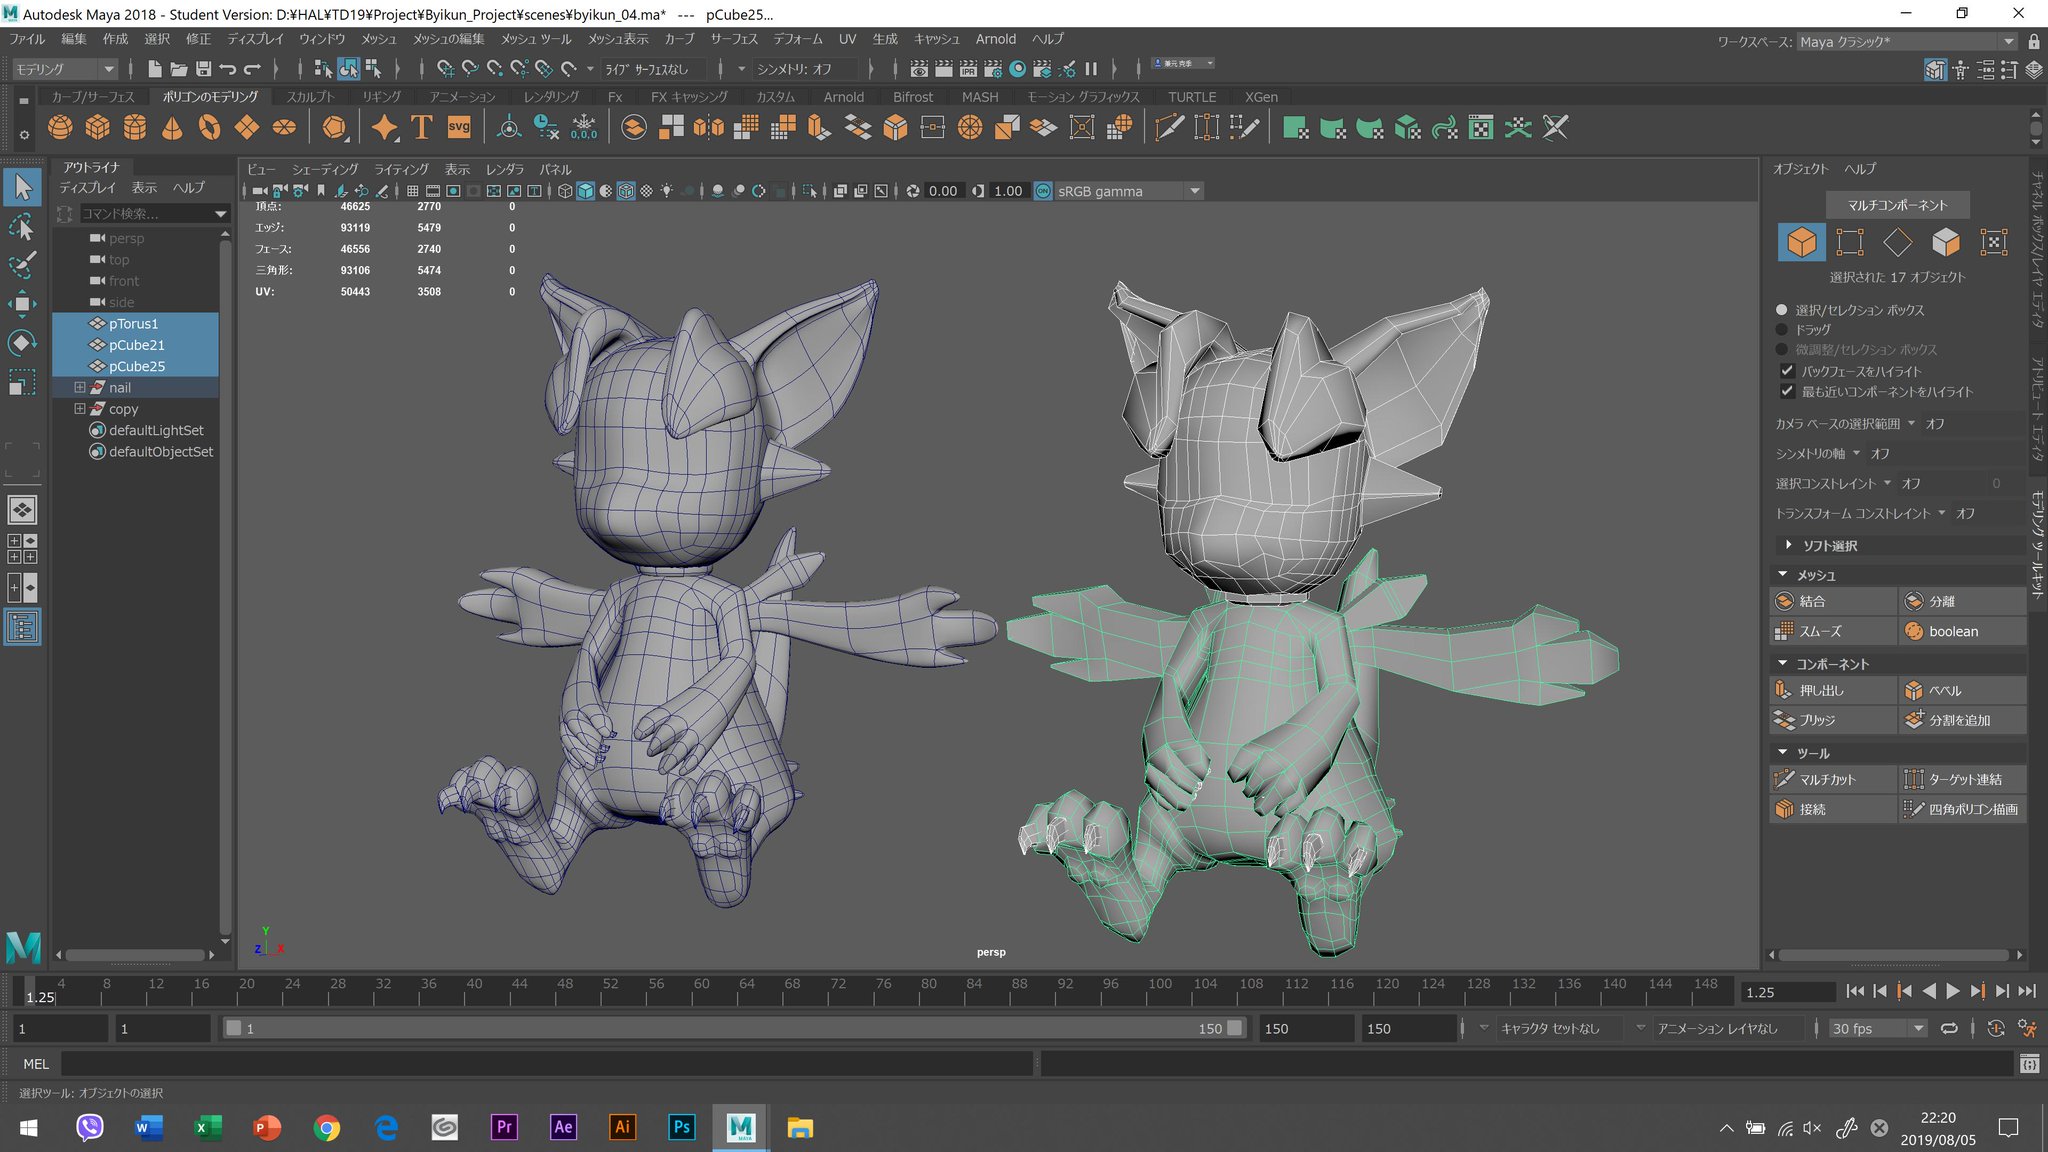Expand the nail group in Outliner
The width and height of the screenshot is (2048, 1152).
pos(80,388)
